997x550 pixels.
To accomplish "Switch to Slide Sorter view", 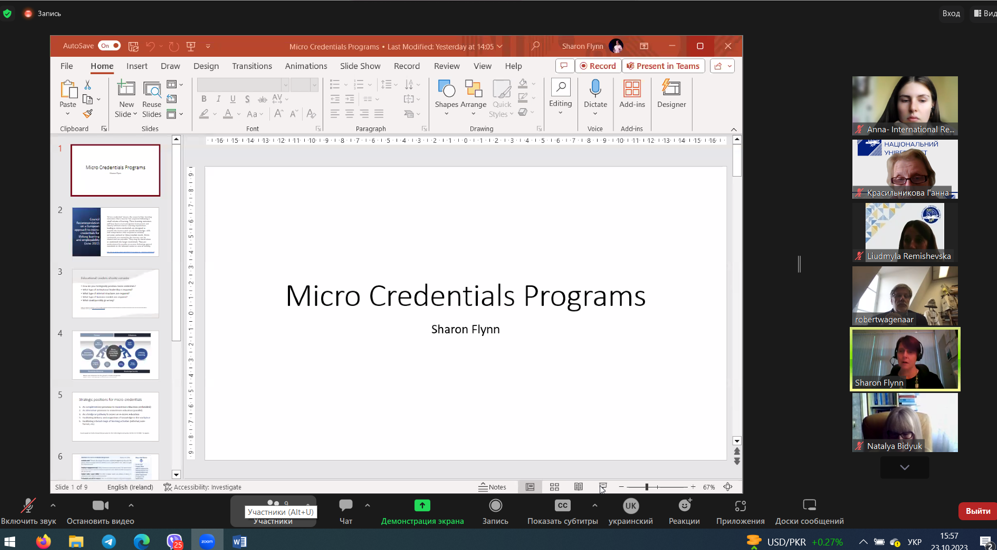I will [x=554, y=487].
